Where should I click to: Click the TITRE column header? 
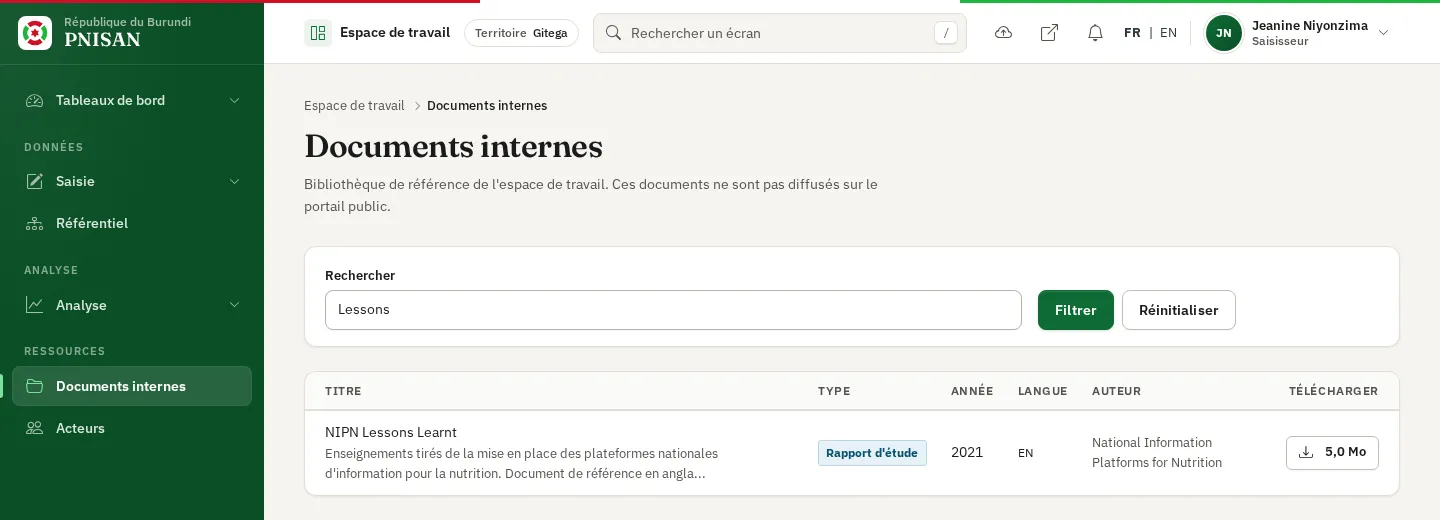pyautogui.click(x=343, y=391)
